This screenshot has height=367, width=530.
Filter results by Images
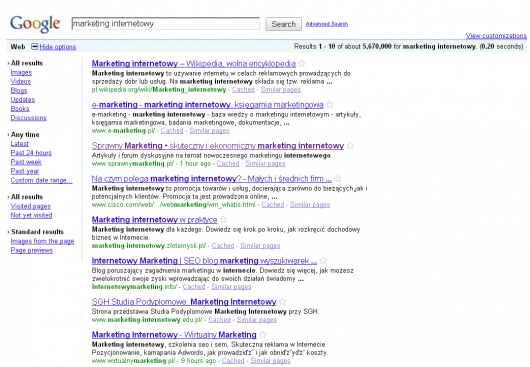21,72
